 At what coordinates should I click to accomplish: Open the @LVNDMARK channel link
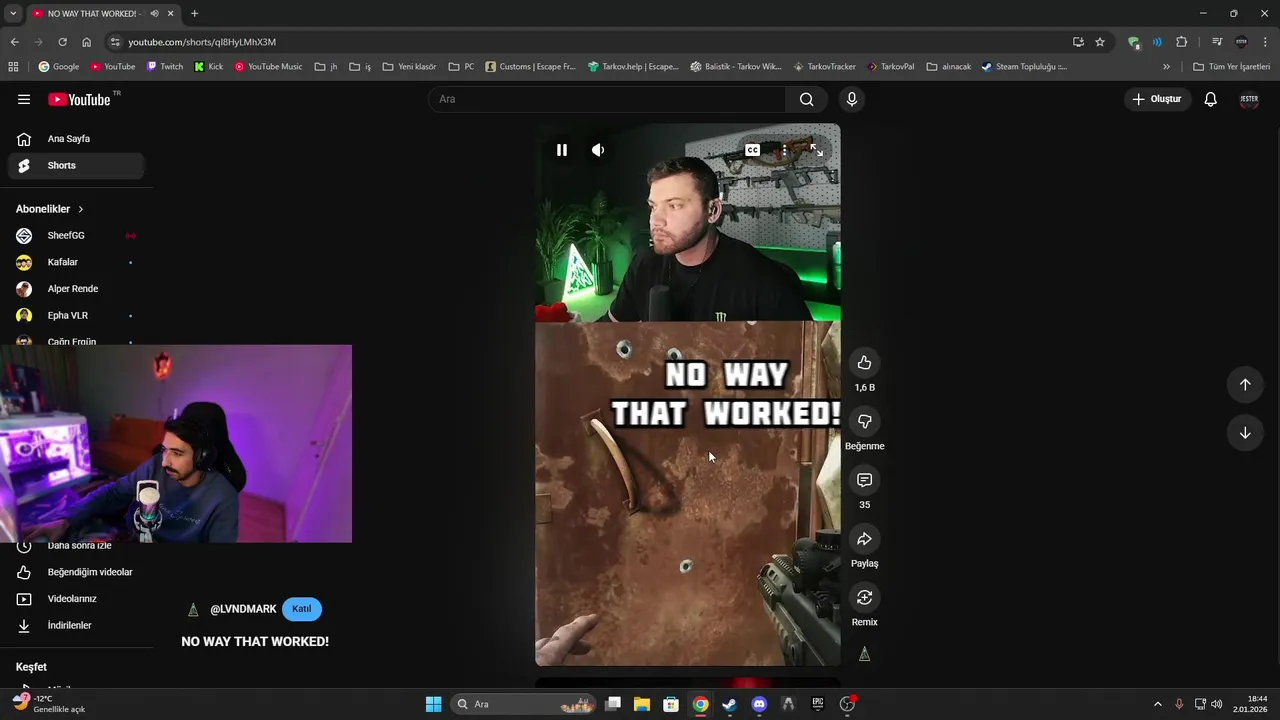click(x=243, y=609)
